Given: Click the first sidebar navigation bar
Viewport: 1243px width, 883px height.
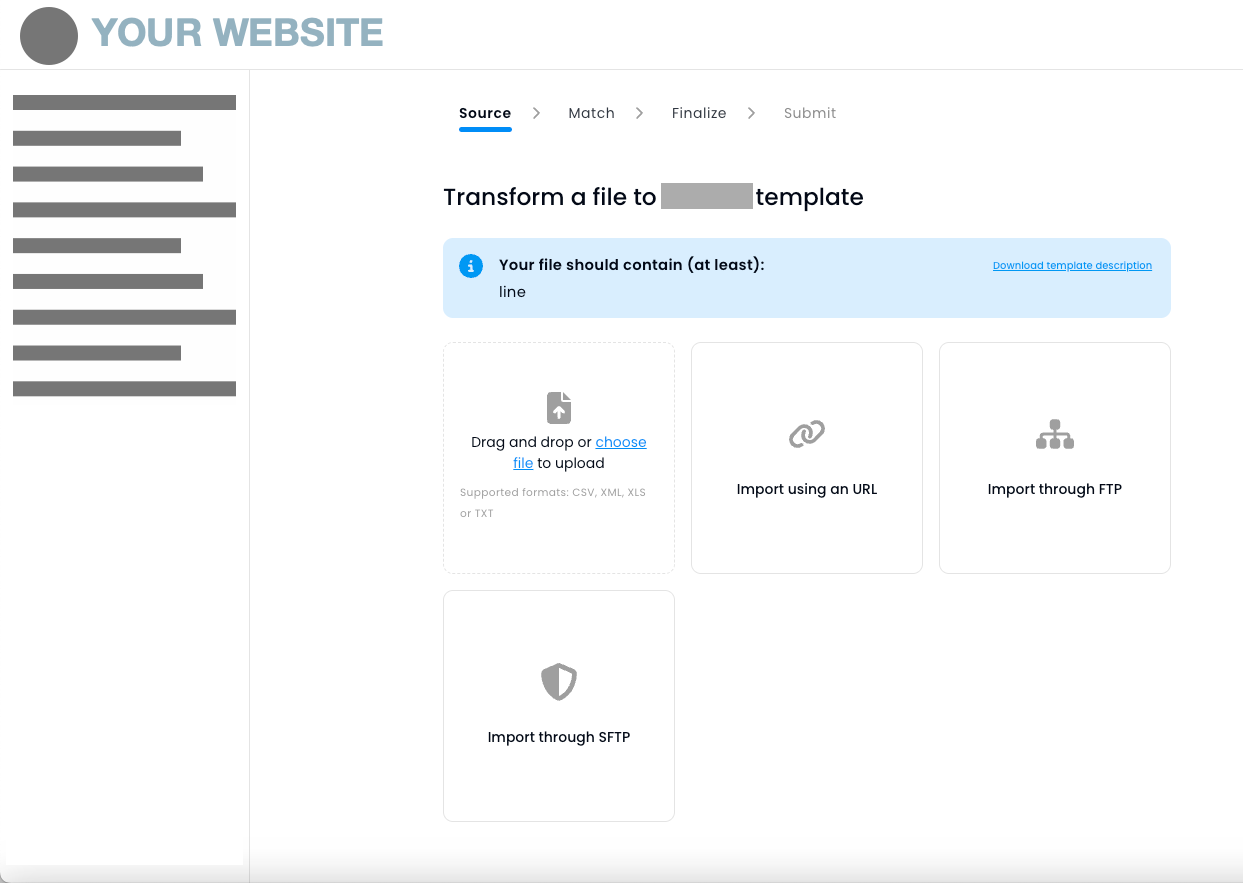Looking at the screenshot, I should pos(124,101).
